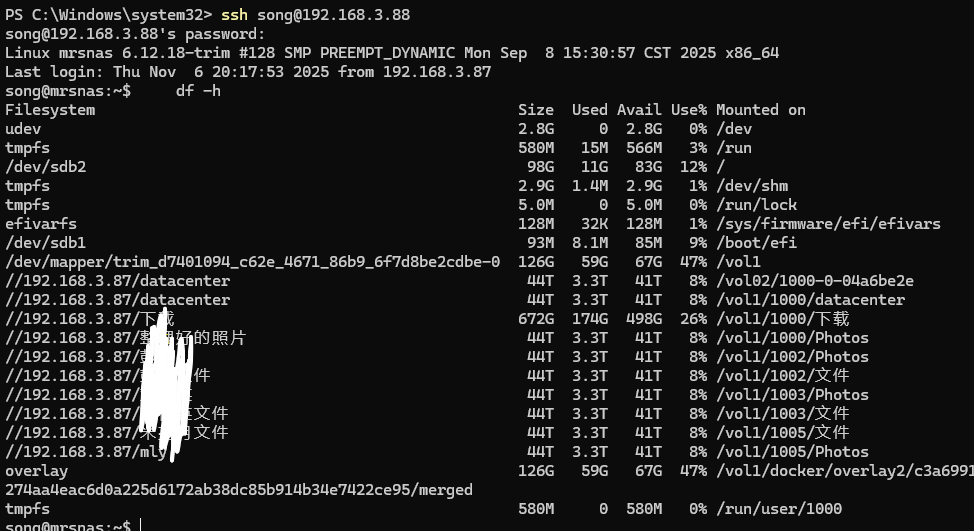
Task: Click the '/vol02/1000-0-04a6be2e' mount path
Action: pos(814,281)
